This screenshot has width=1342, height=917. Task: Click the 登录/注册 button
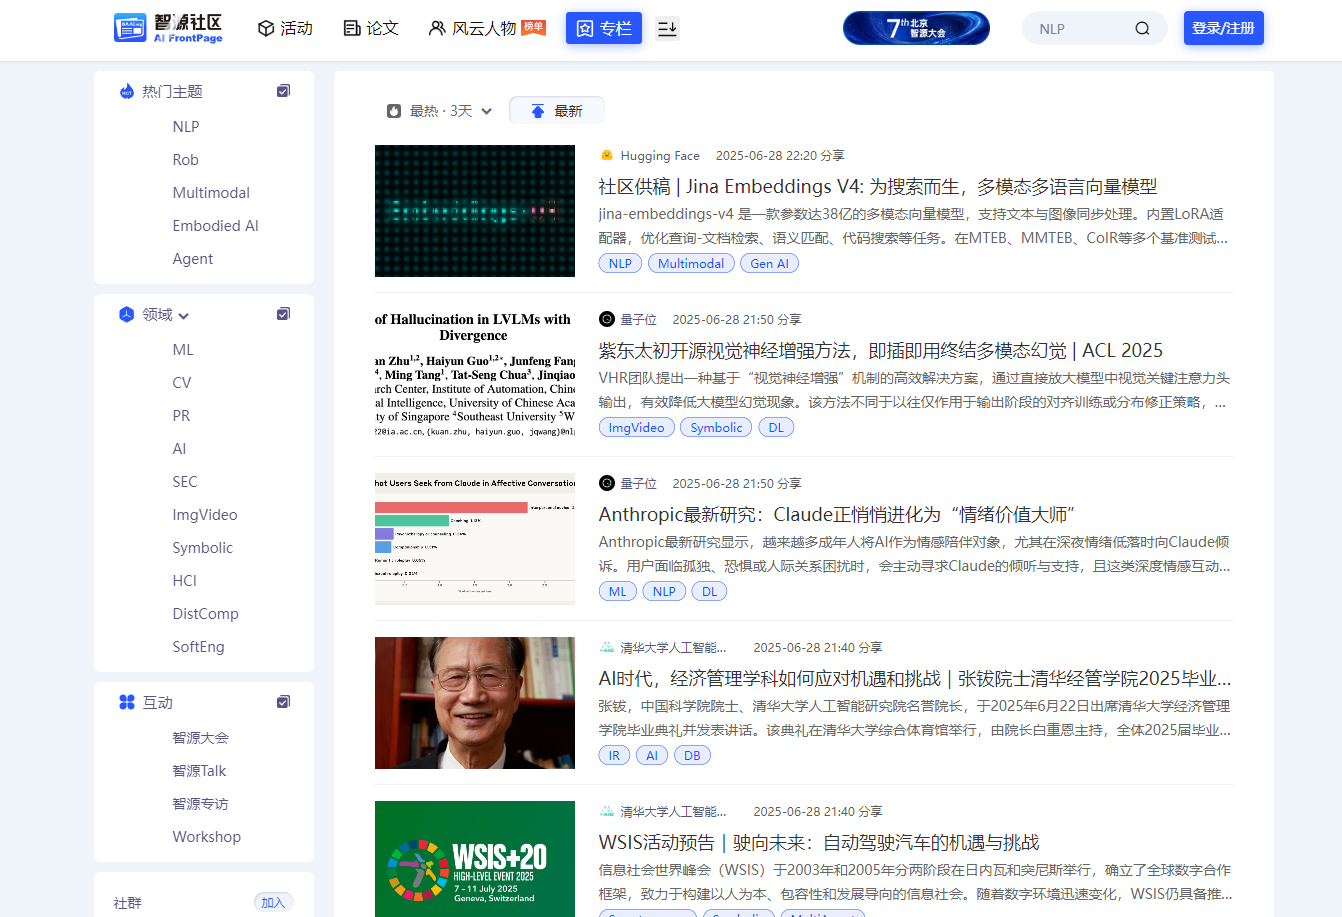(1223, 28)
